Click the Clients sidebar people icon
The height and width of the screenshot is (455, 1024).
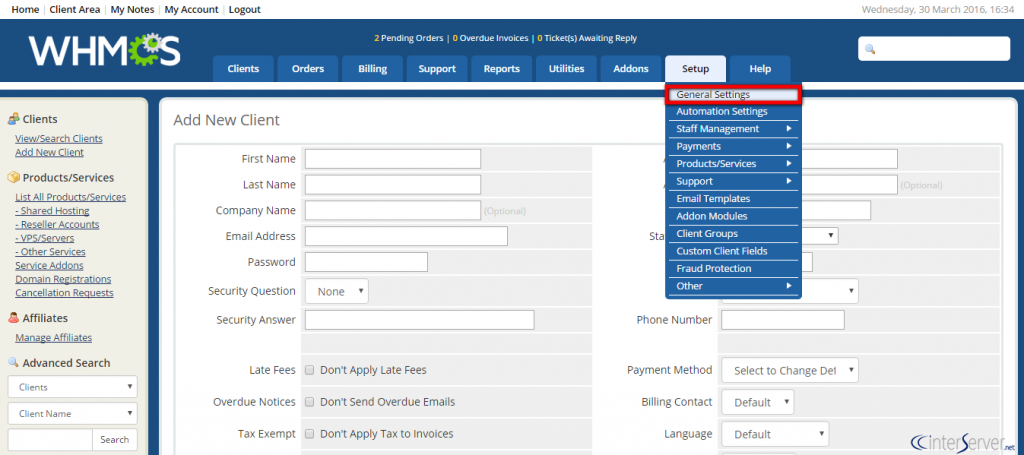point(13,119)
